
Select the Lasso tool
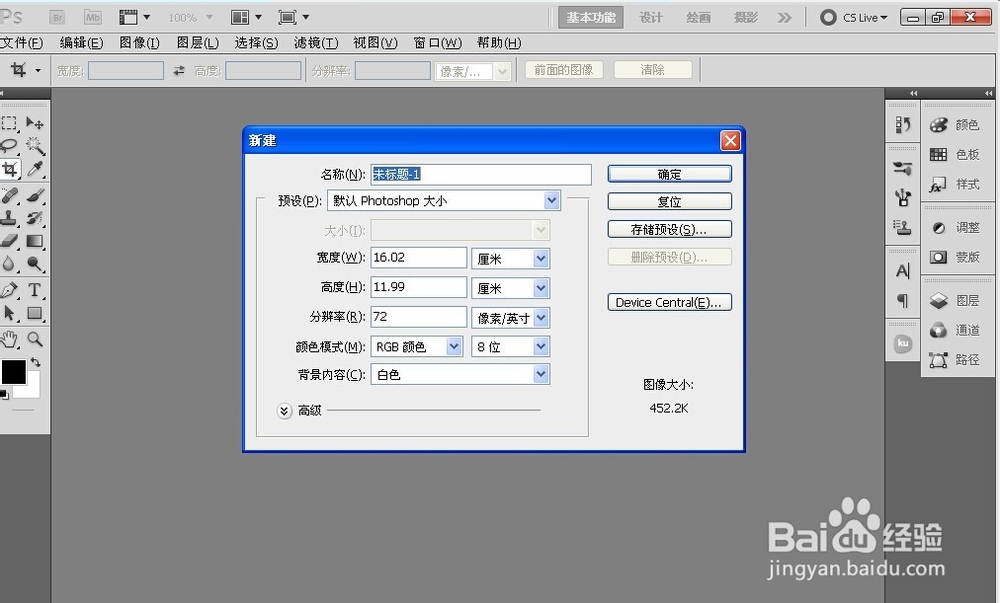point(12,147)
